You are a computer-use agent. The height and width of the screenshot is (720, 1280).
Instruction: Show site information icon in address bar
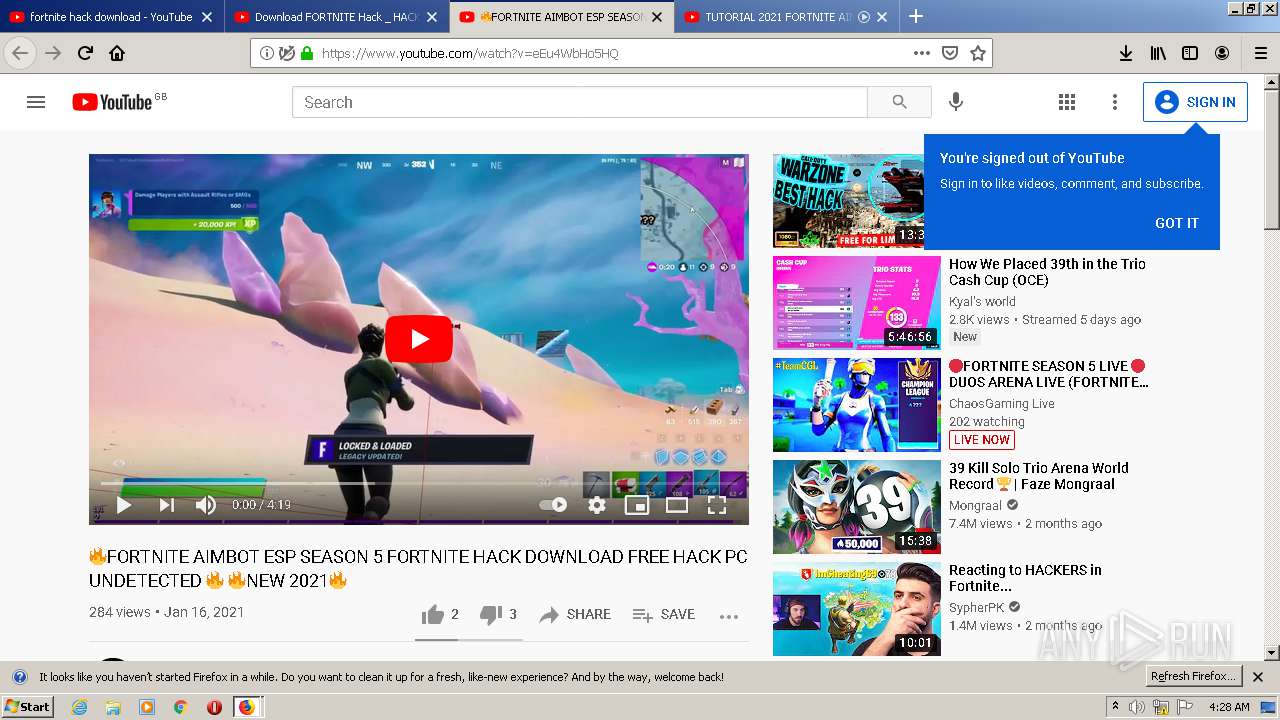(x=267, y=53)
